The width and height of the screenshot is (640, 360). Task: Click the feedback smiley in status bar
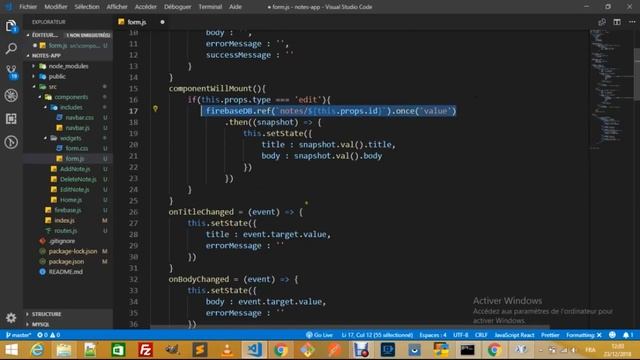pyautogui.click(x=612, y=335)
